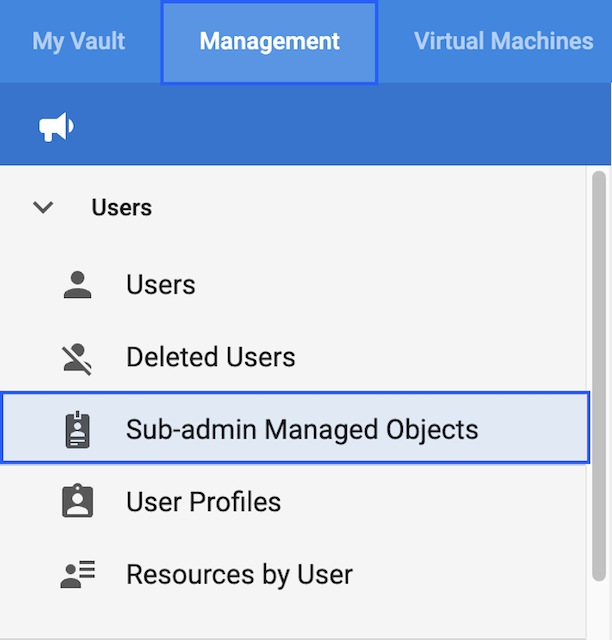This screenshot has height=640, width=612.
Task: Select the Sub-admin Managed Objects label
Action: click(302, 430)
